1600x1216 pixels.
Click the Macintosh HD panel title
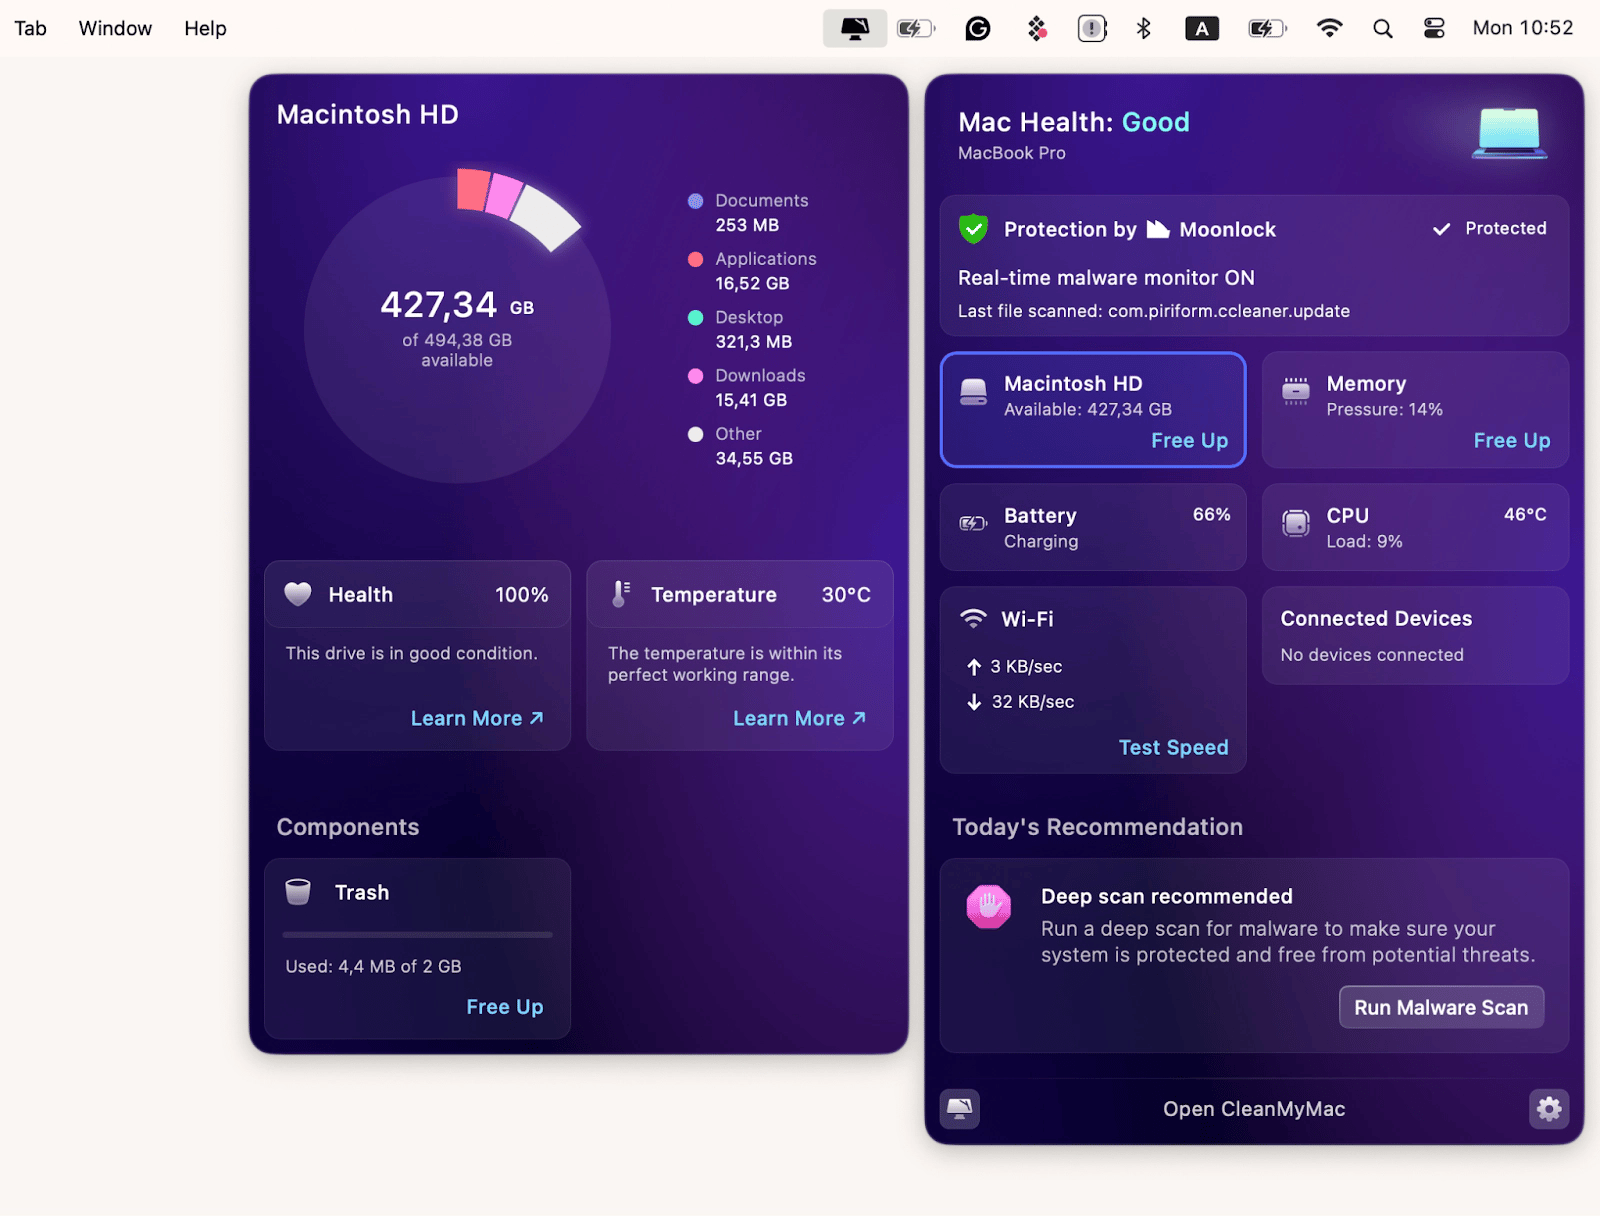pyautogui.click(x=368, y=114)
